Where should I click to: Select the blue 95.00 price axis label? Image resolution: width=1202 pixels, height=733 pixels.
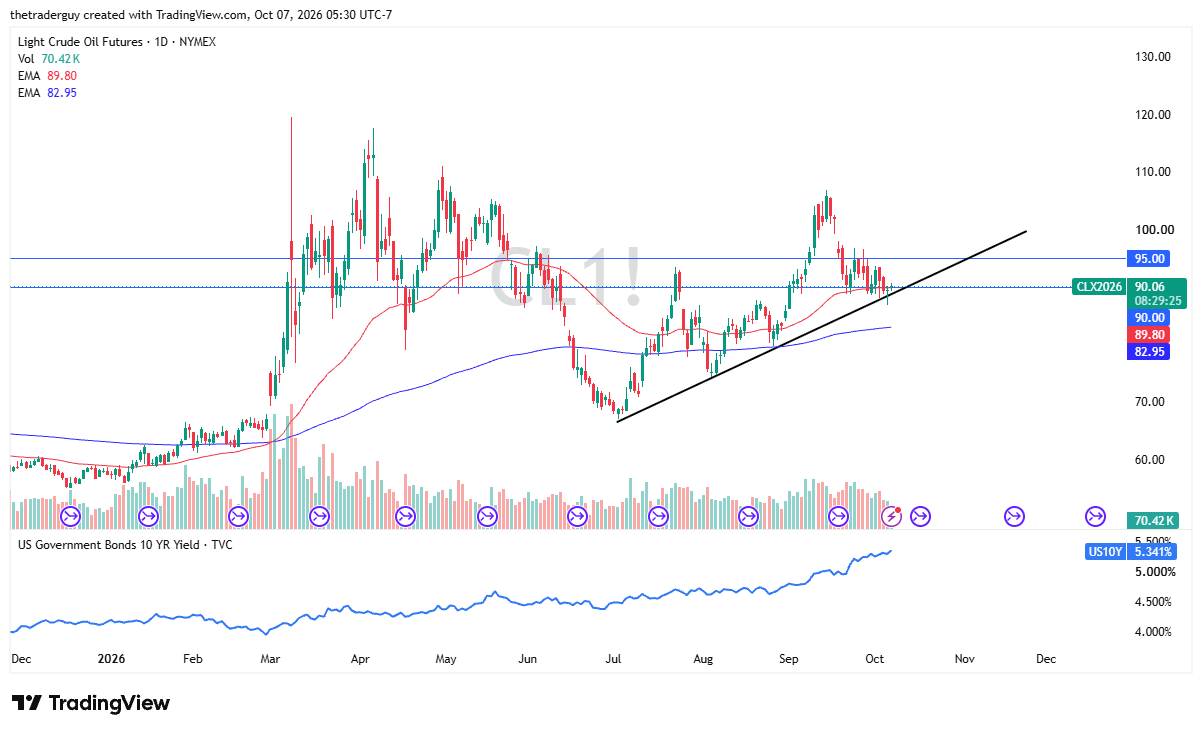[1149, 258]
